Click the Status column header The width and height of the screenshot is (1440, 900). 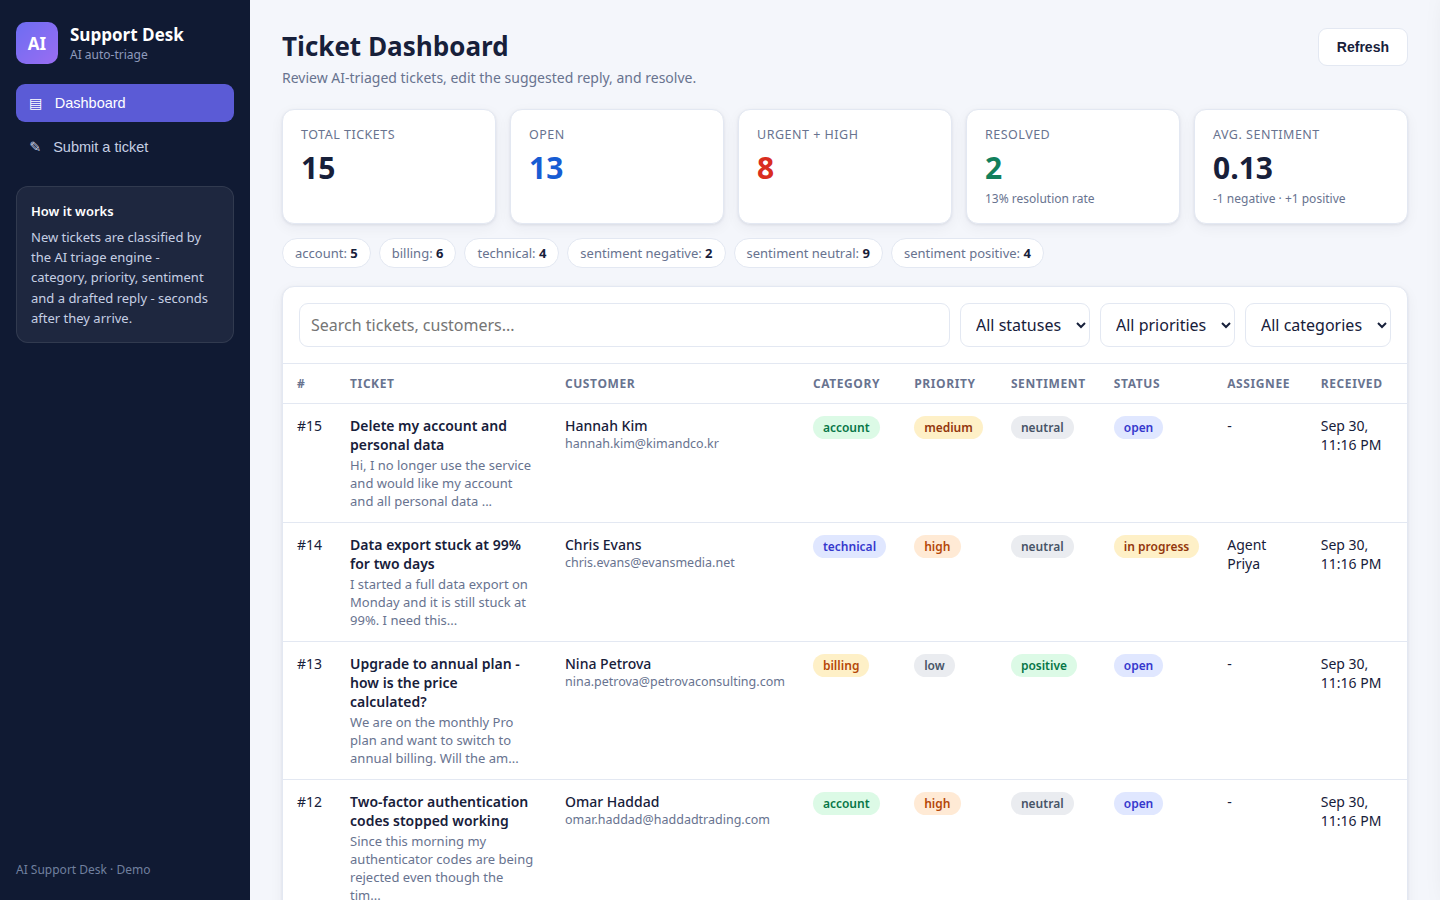point(1137,384)
